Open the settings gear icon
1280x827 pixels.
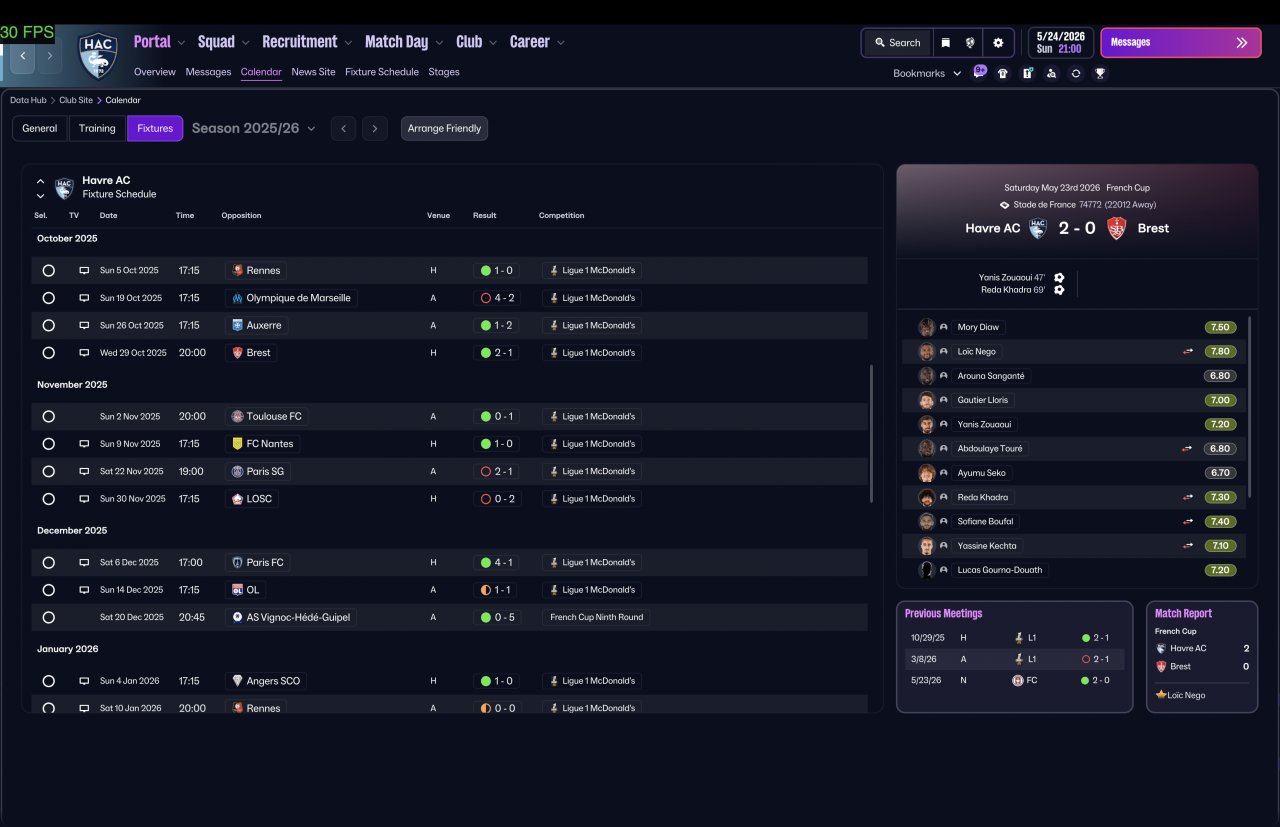click(998, 43)
